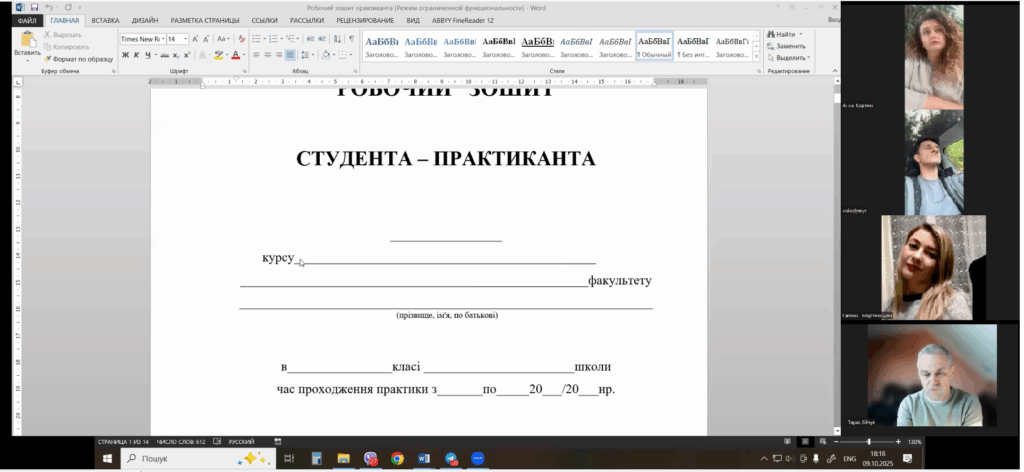Image resolution: width=1024 pixels, height=472 pixels.
Task: Toggle Italic (К) formatting
Action: [137, 55]
